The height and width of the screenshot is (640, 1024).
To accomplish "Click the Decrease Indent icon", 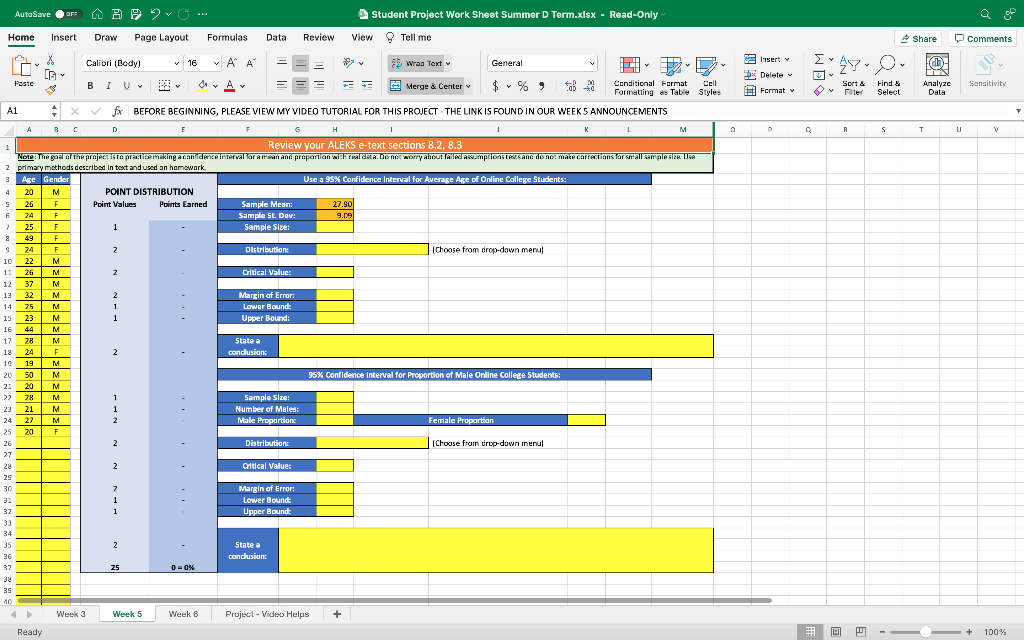I will point(348,85).
